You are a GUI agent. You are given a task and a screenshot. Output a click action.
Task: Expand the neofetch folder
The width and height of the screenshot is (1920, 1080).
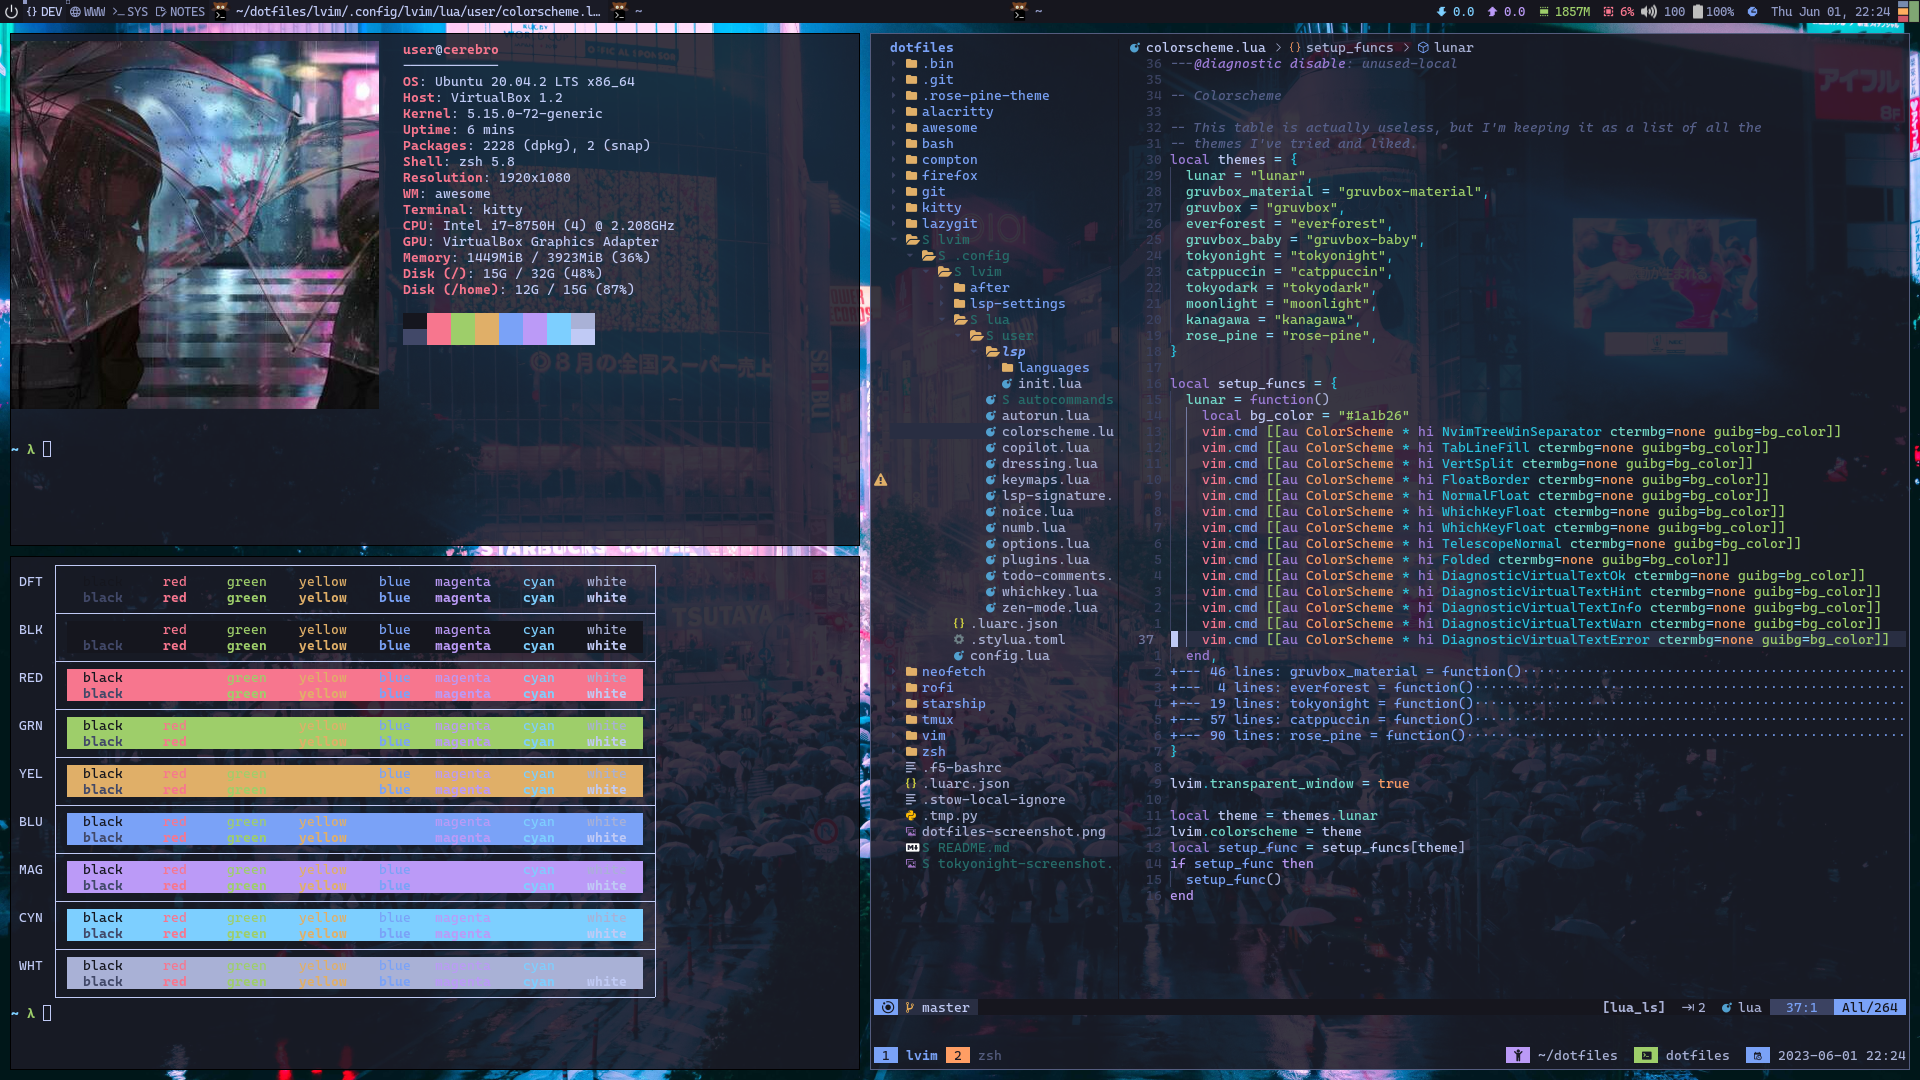[944, 672]
